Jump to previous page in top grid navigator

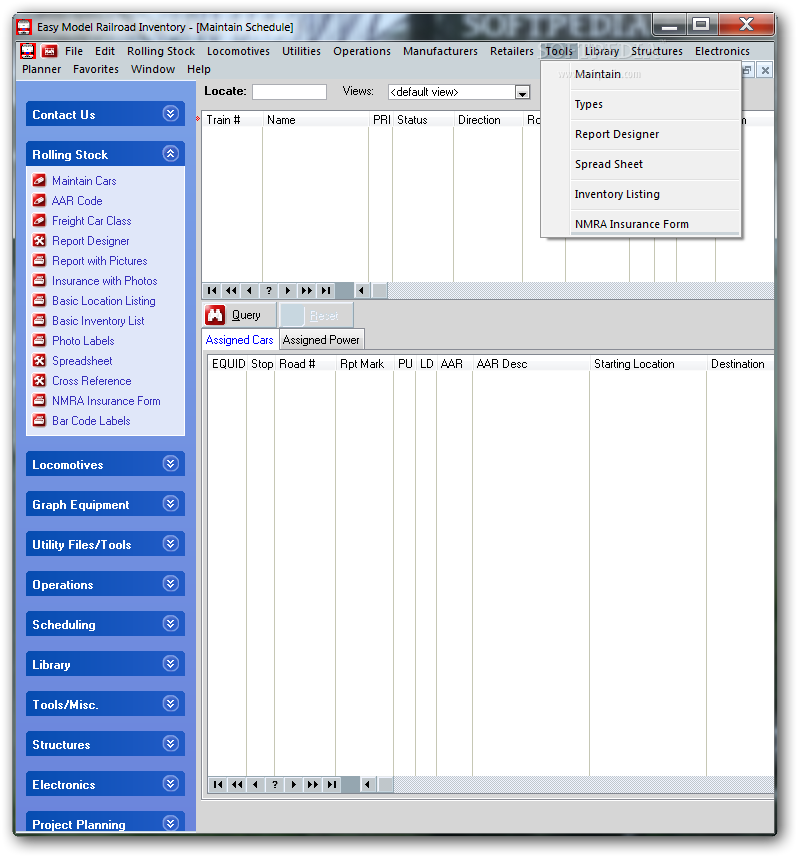pos(231,291)
